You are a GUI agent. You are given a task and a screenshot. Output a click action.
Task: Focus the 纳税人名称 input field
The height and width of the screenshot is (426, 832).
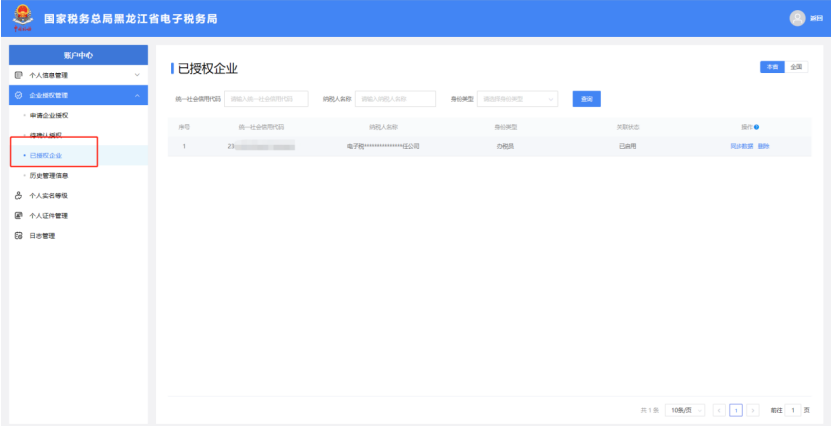(x=395, y=99)
